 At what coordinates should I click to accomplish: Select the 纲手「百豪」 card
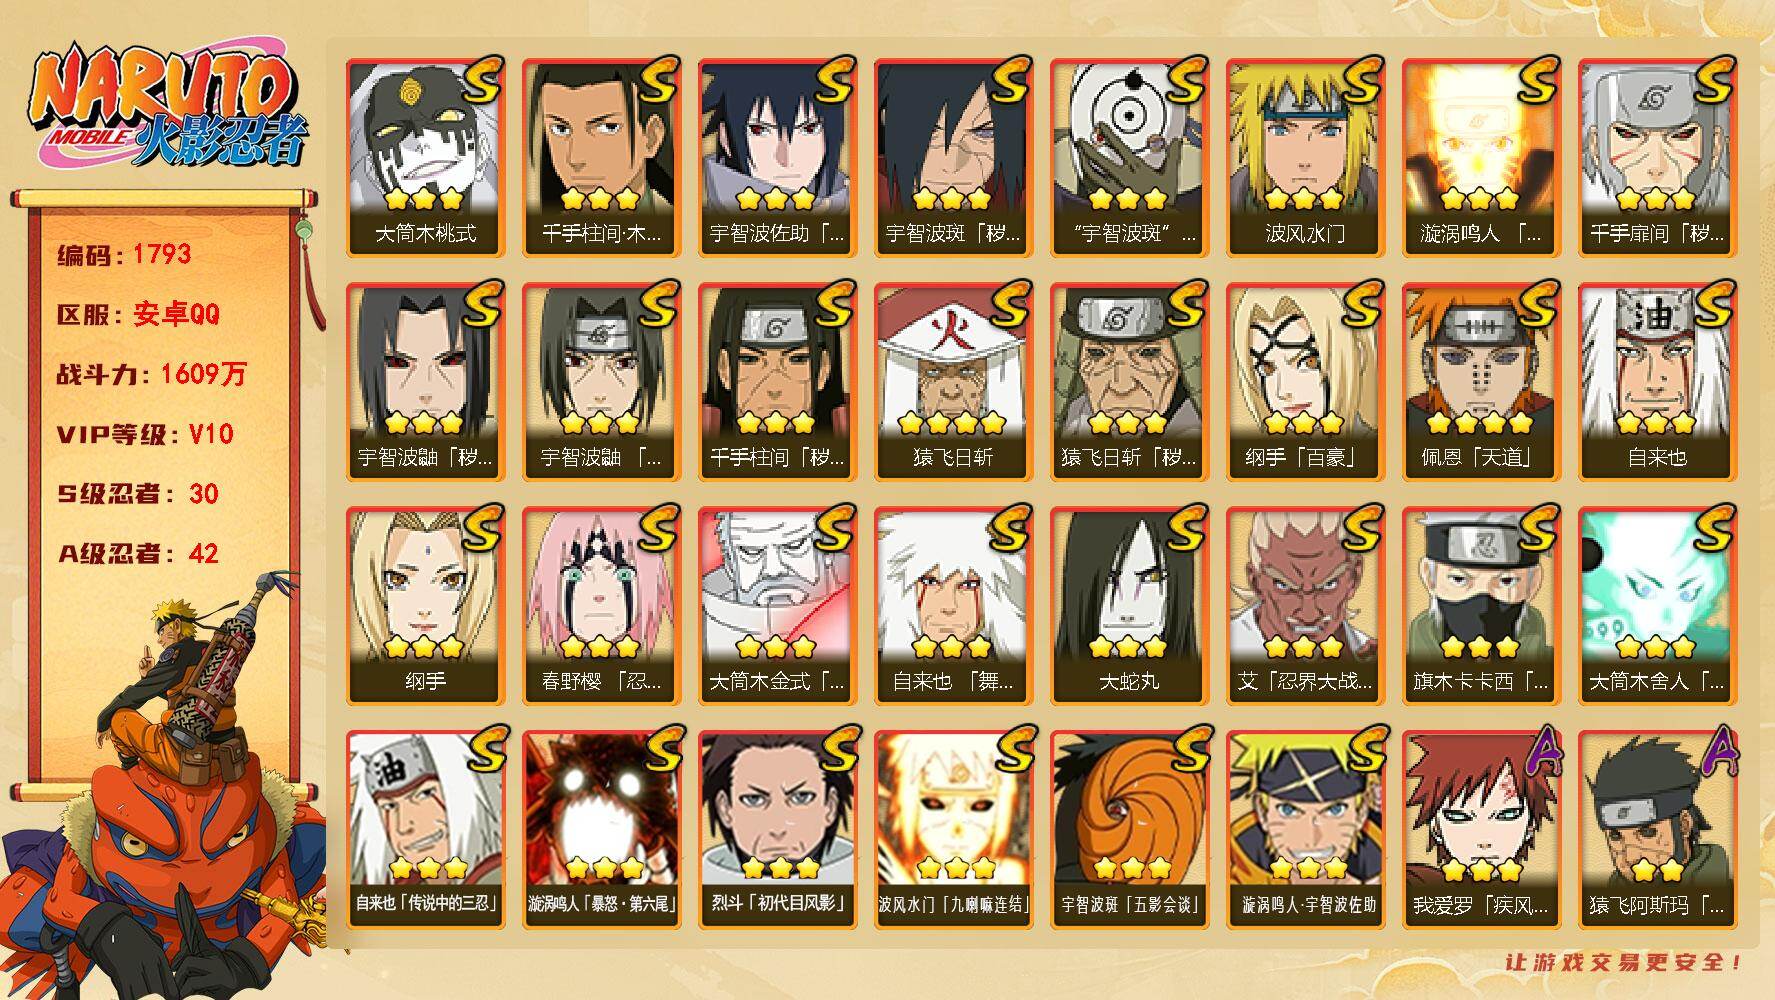pyautogui.click(x=1305, y=382)
